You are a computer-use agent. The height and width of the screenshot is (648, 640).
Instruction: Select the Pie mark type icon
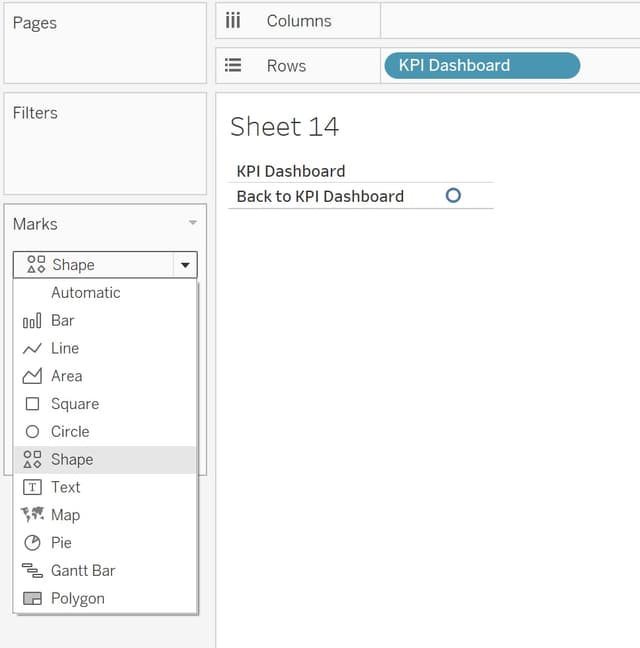pos(32,543)
